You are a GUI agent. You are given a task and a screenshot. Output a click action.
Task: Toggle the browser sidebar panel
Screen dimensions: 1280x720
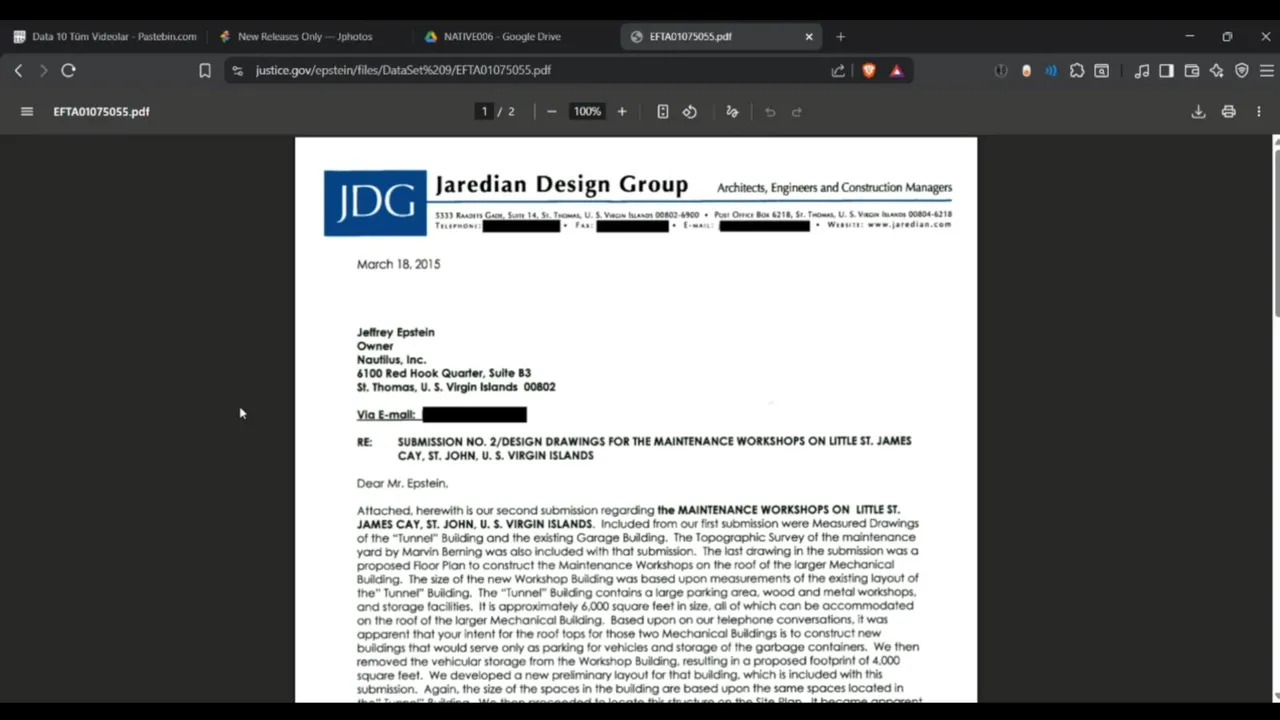click(x=1166, y=70)
